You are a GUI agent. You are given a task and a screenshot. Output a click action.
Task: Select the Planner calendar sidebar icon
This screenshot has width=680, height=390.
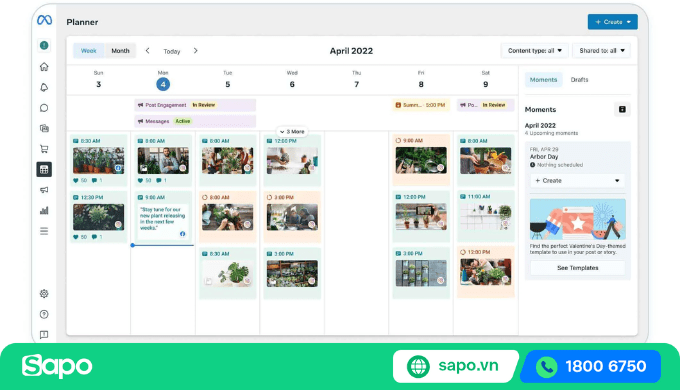[44, 170]
